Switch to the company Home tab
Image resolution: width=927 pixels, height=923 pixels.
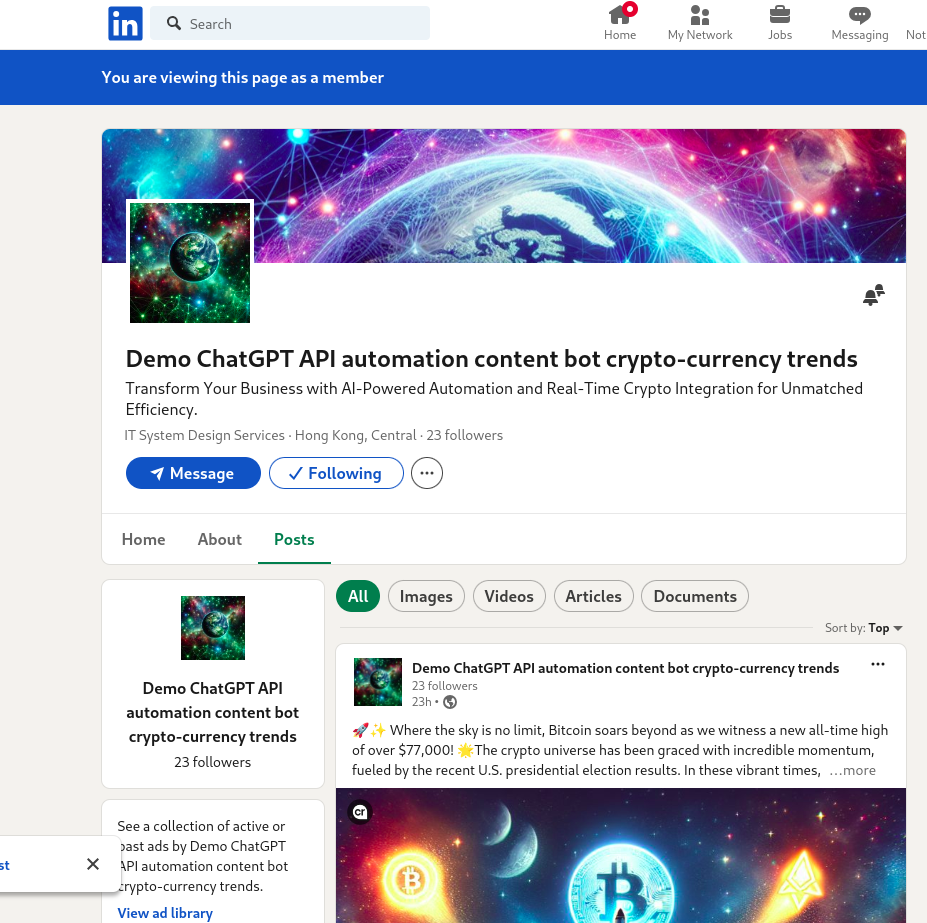143,539
